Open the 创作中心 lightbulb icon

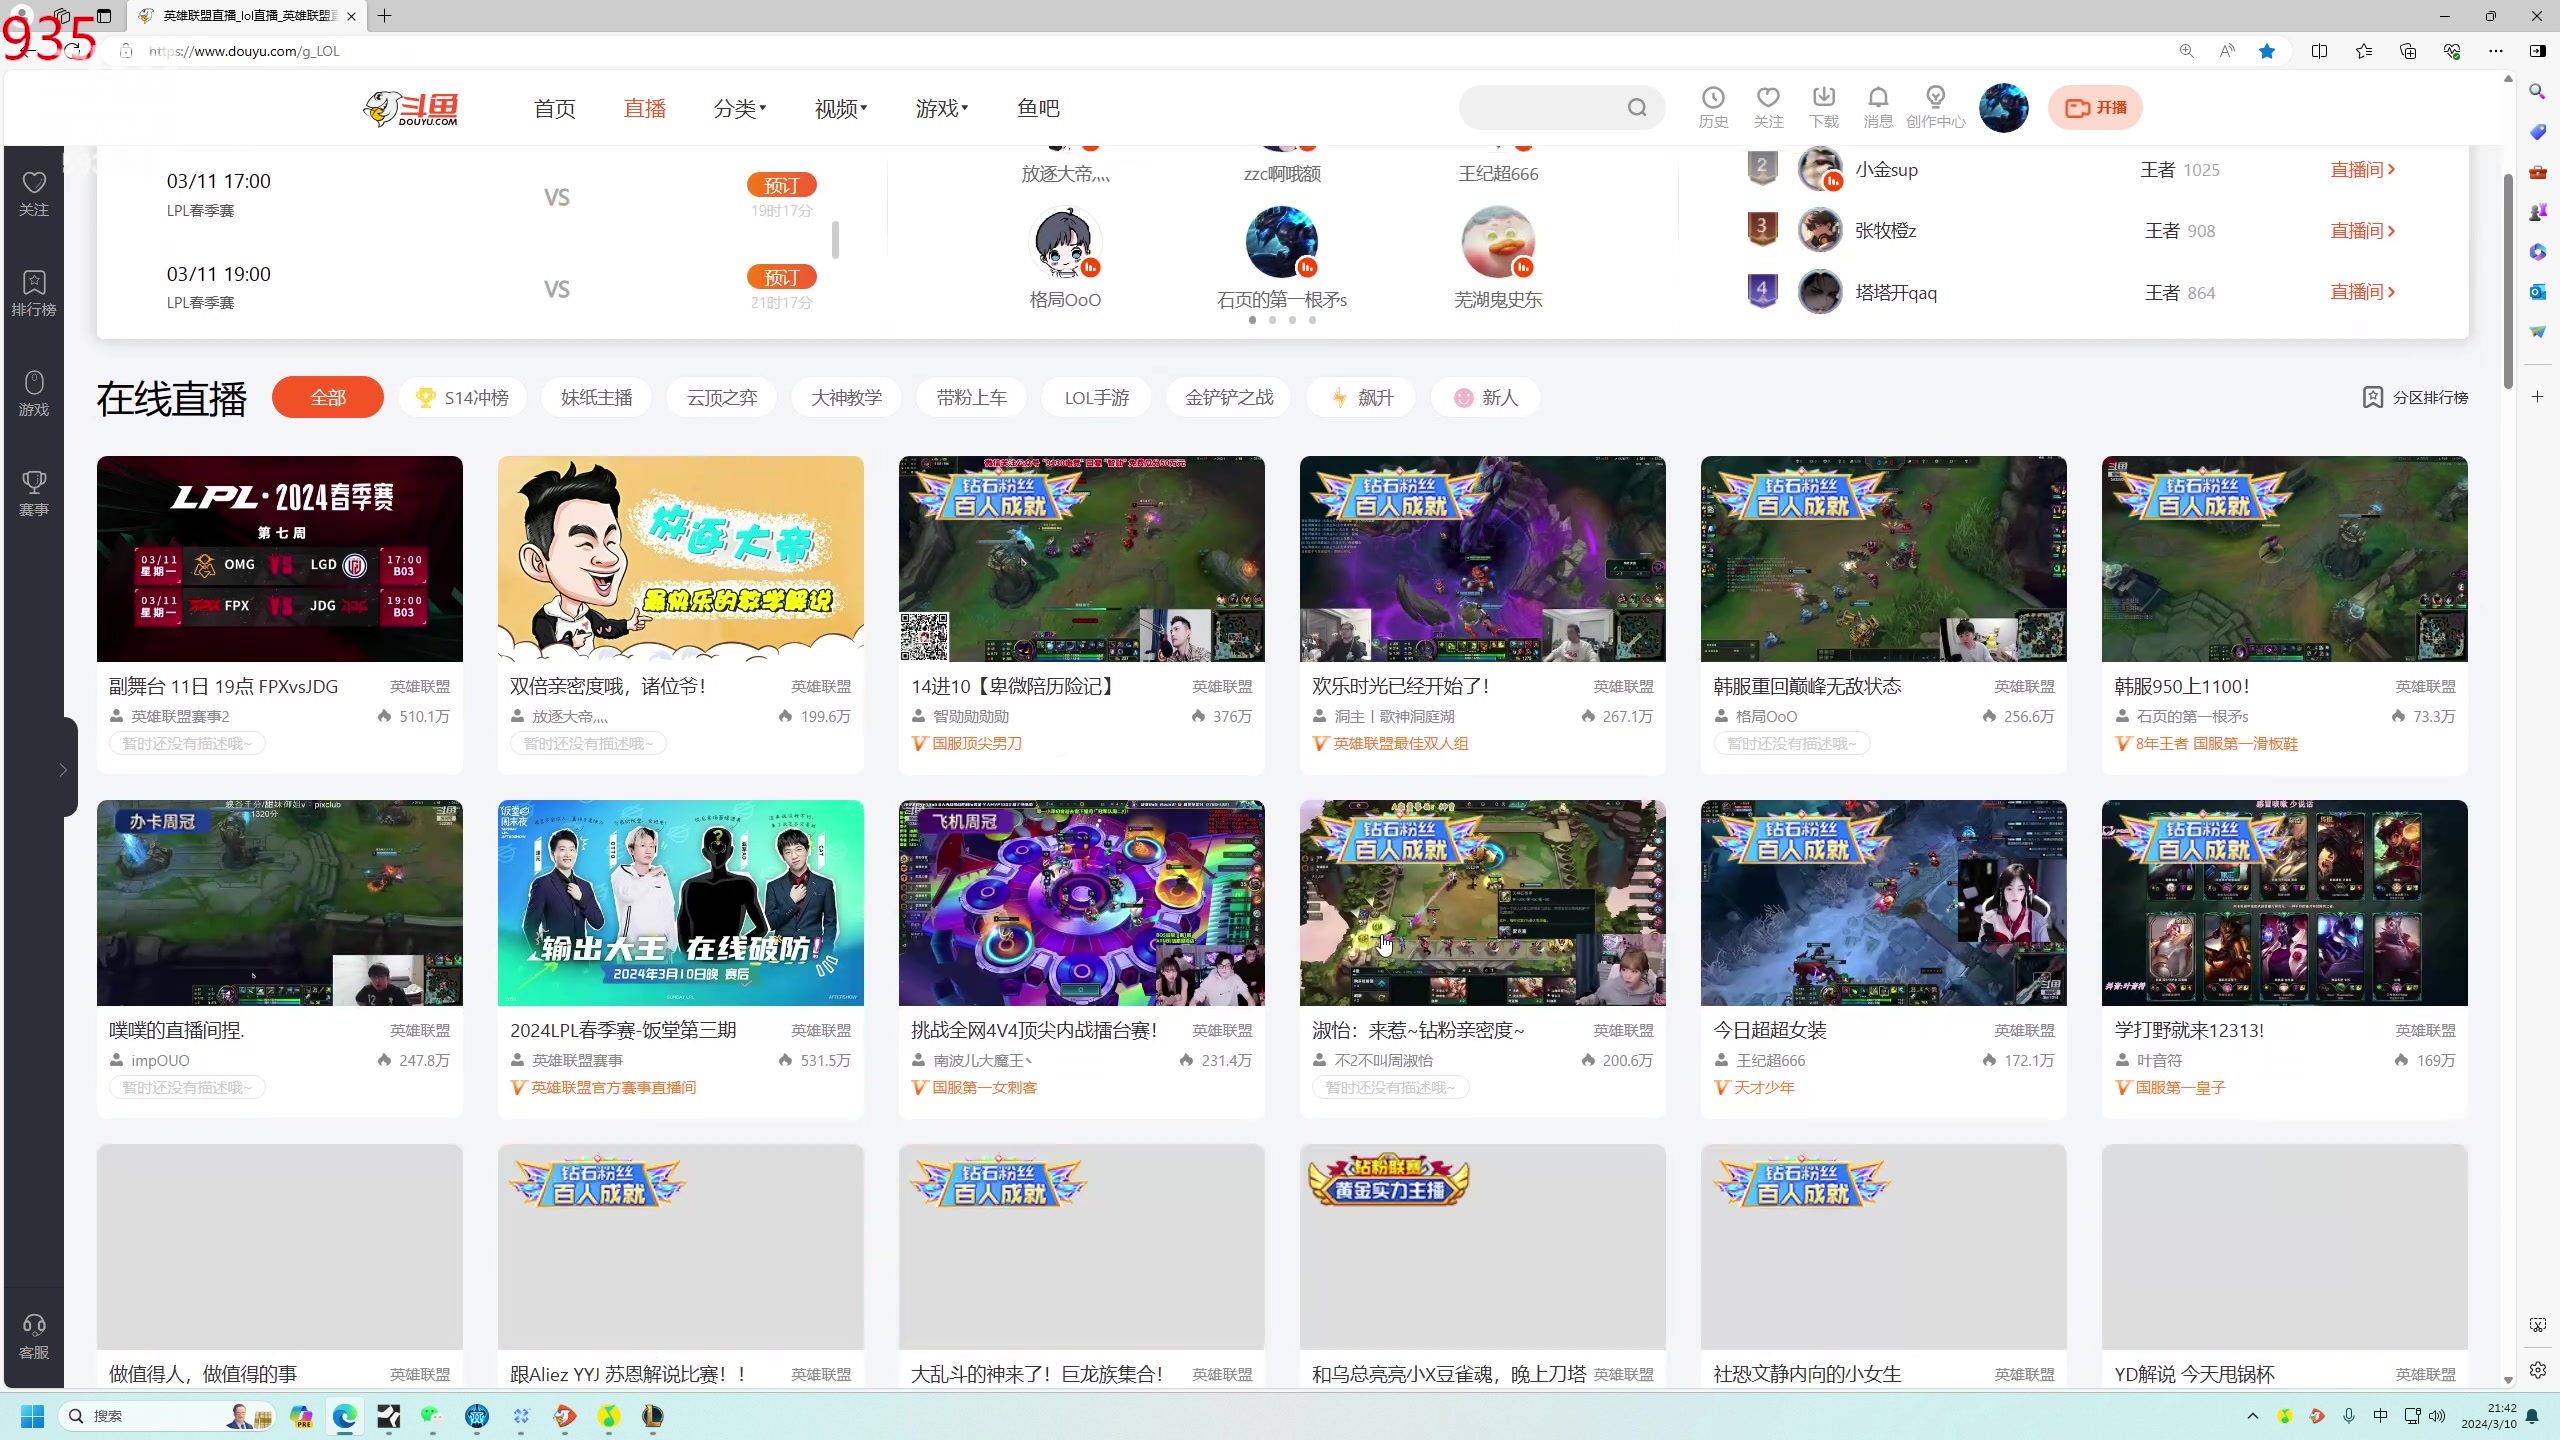(1936, 107)
